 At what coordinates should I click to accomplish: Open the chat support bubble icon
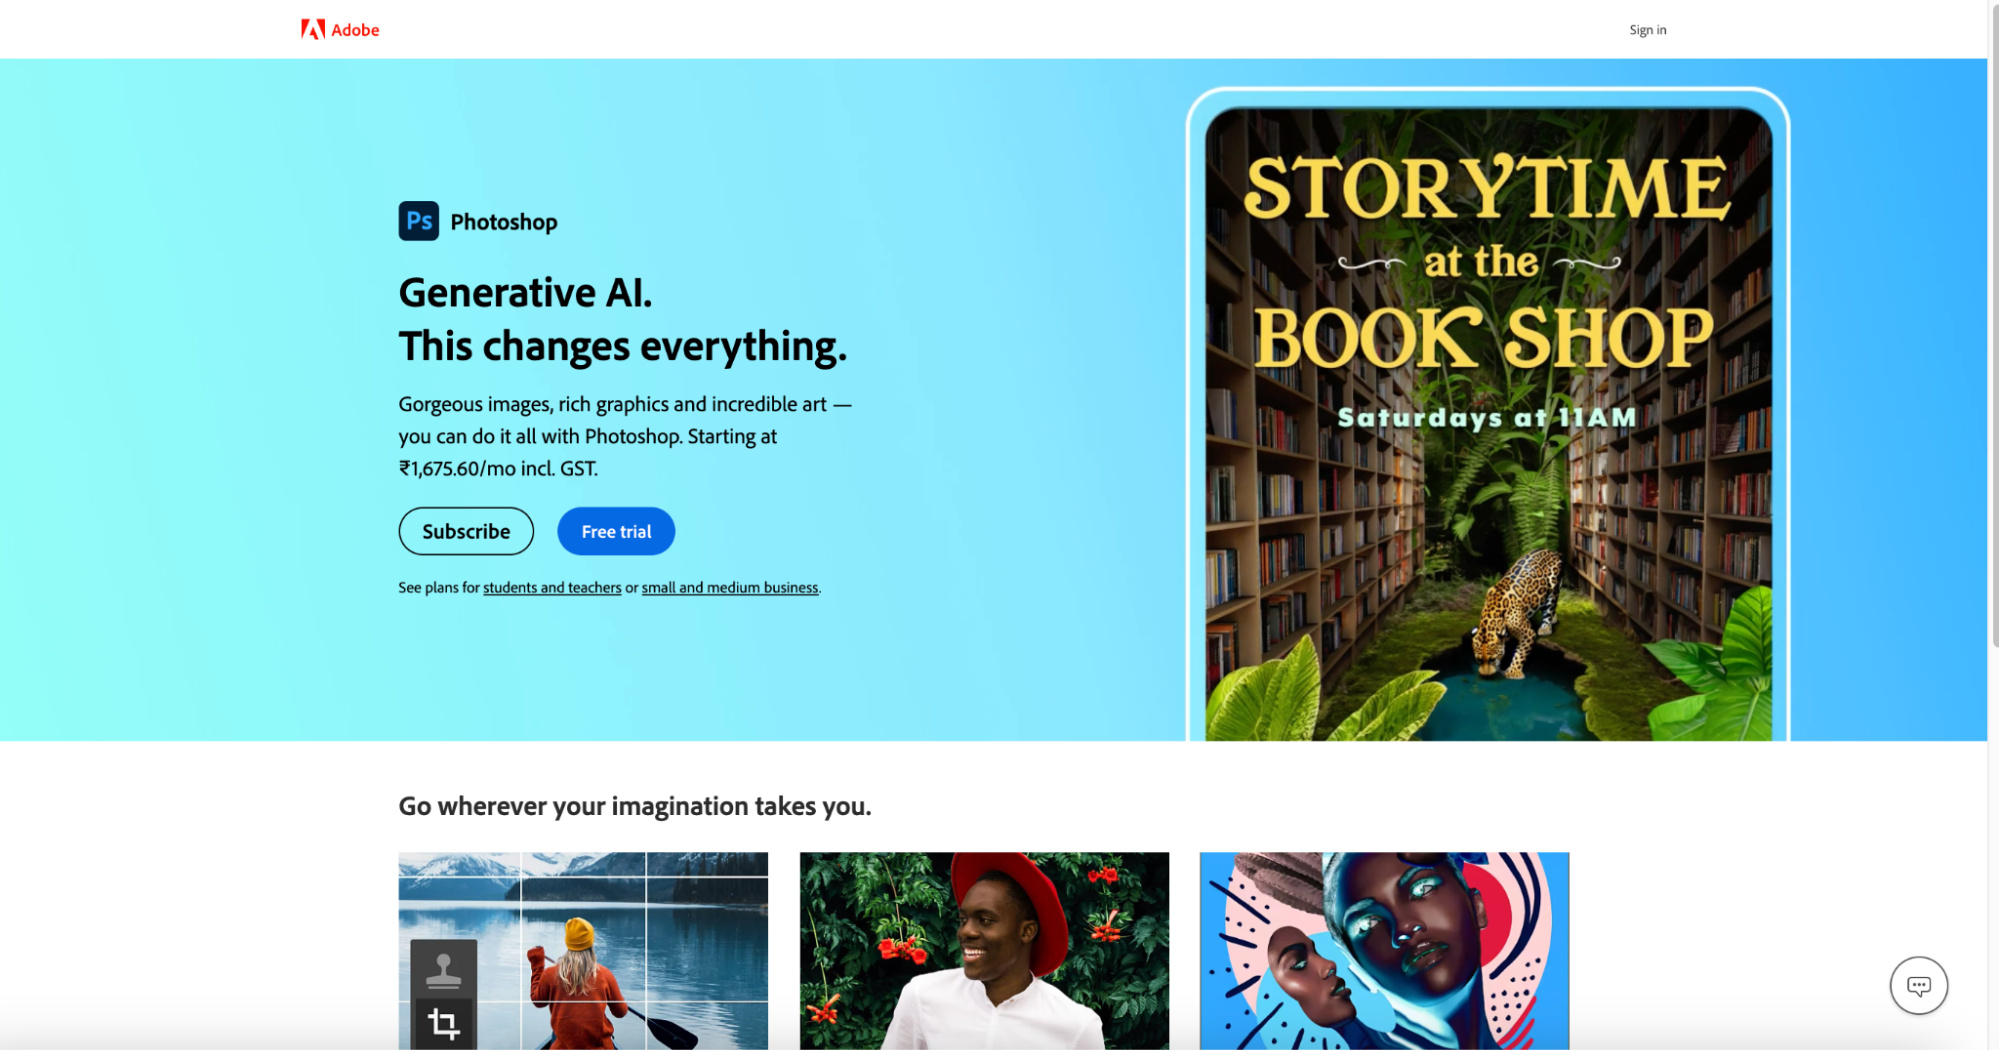pos(1918,986)
